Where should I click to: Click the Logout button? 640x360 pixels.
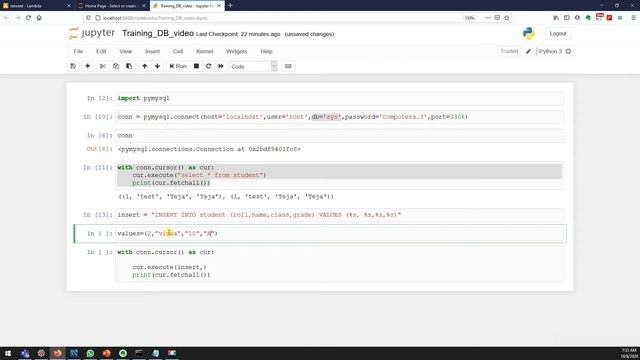558,34
